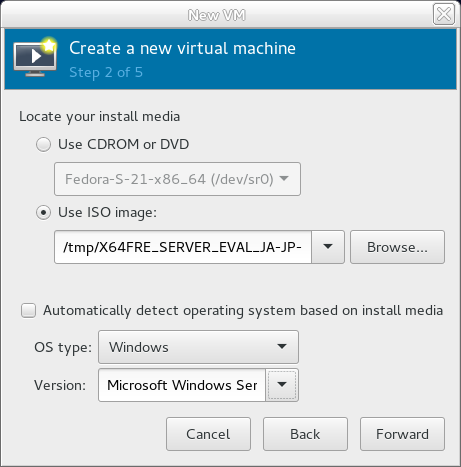Image resolution: width=461 pixels, height=467 pixels.
Task: Open the OS type Windows dropdown
Action: coord(198,347)
